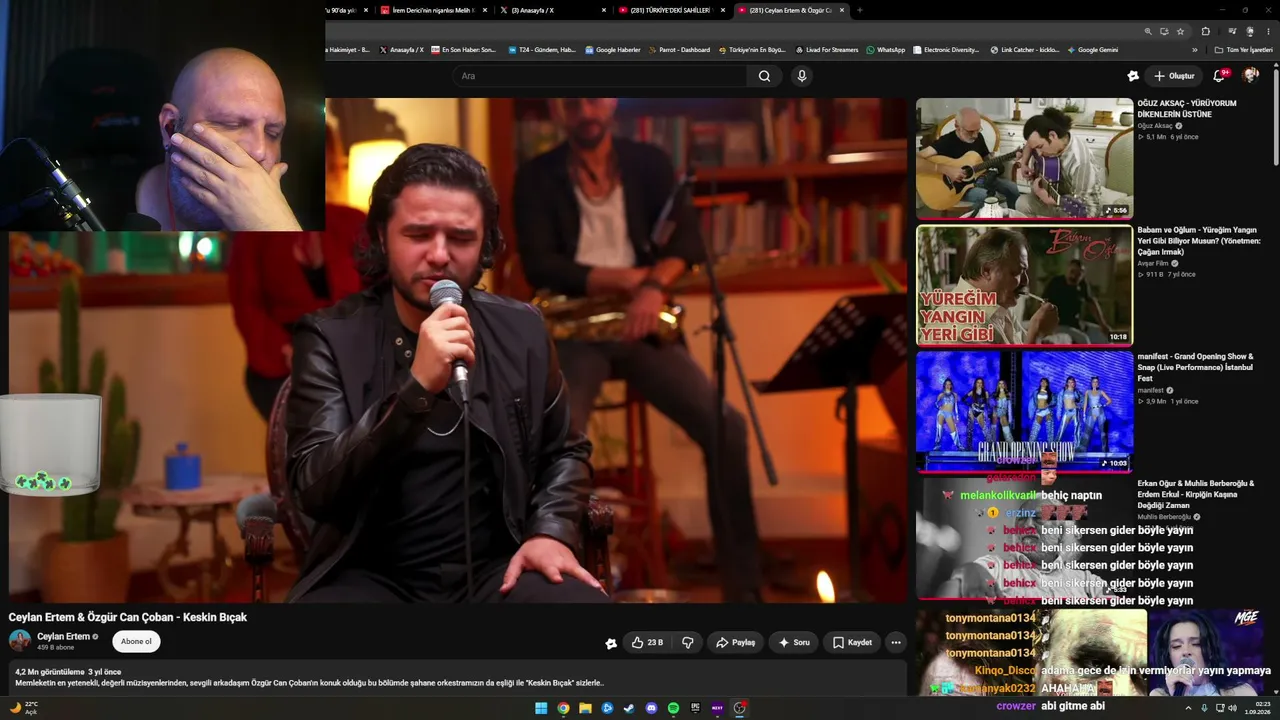Open the YouTube account avatar menu
The height and width of the screenshot is (720, 1280).
point(1250,76)
